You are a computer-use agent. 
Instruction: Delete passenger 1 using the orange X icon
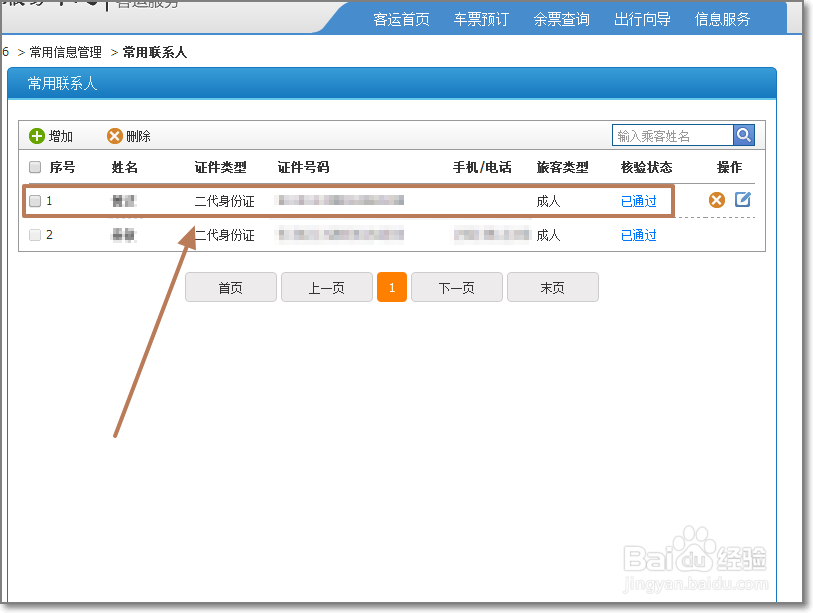click(x=717, y=199)
